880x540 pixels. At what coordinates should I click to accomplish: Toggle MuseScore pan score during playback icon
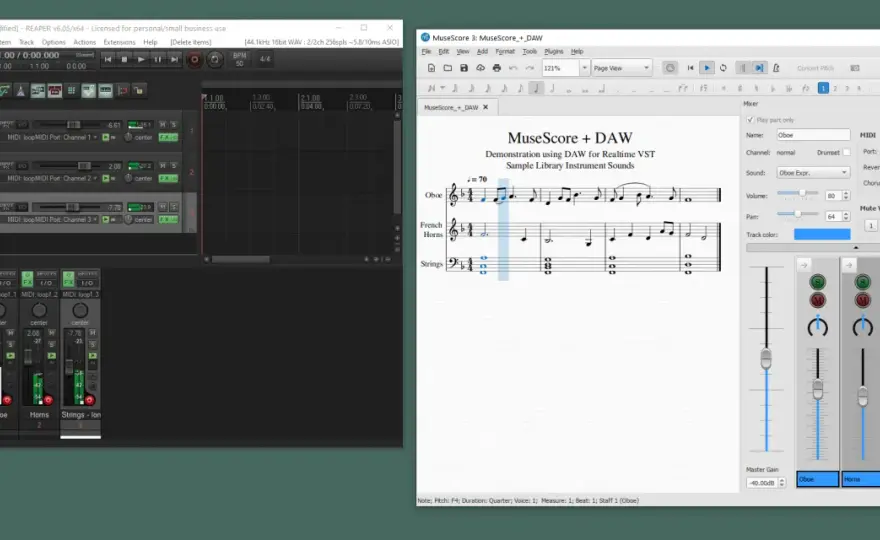759,68
